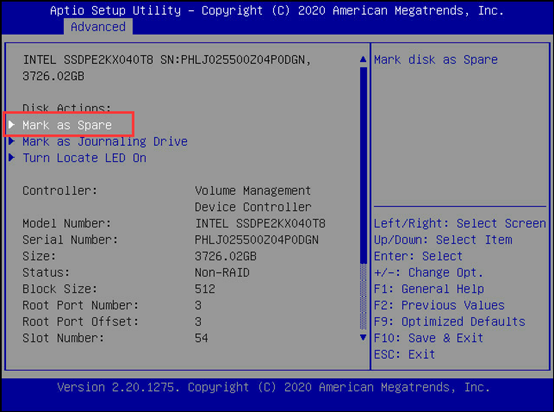Click the dotted scrollbar track below the thumb
This screenshot has height=412, width=554.
(363, 297)
